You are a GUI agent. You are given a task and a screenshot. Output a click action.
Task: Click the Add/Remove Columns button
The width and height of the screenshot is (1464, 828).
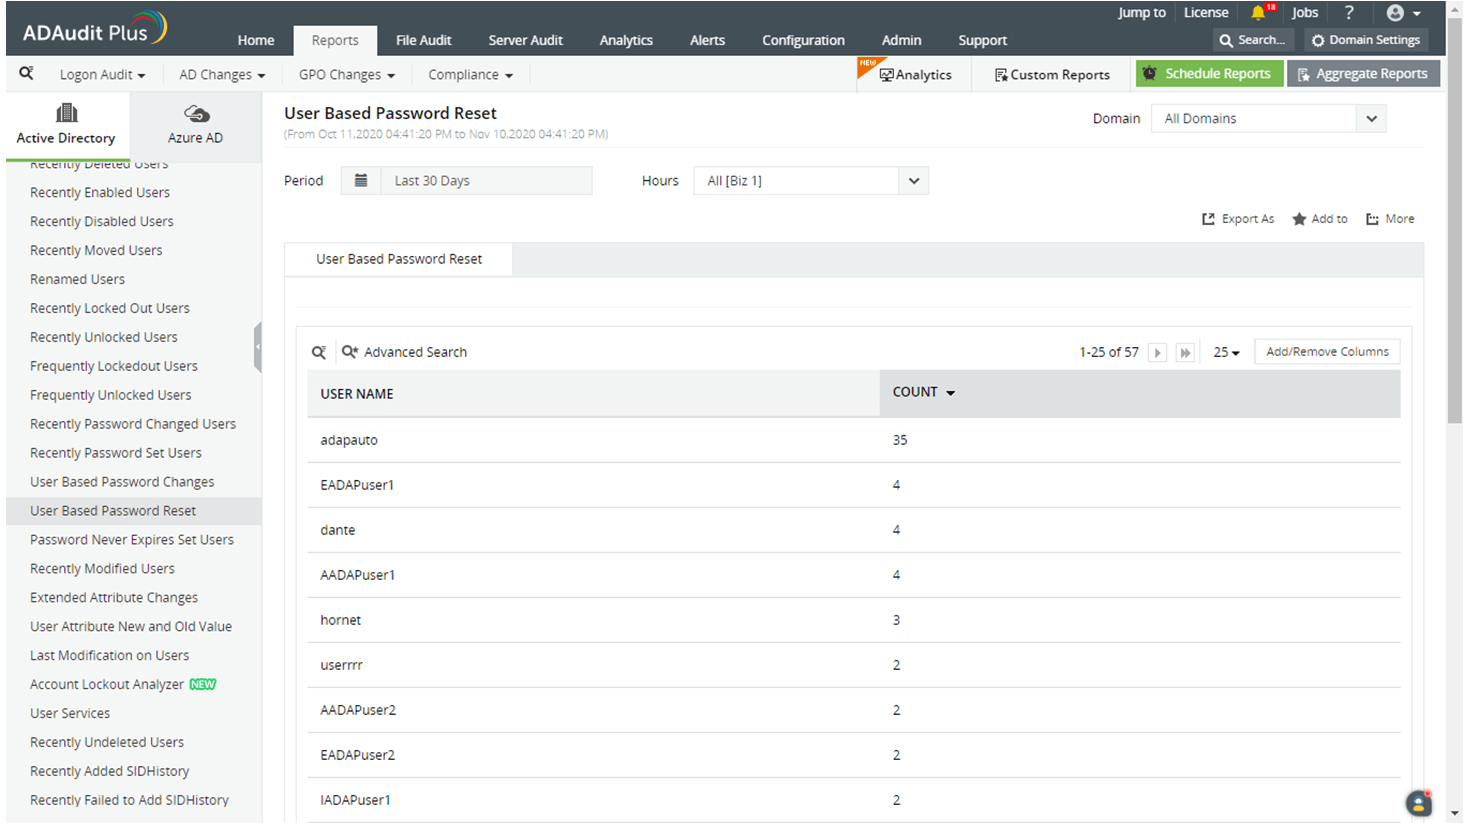(x=1327, y=352)
